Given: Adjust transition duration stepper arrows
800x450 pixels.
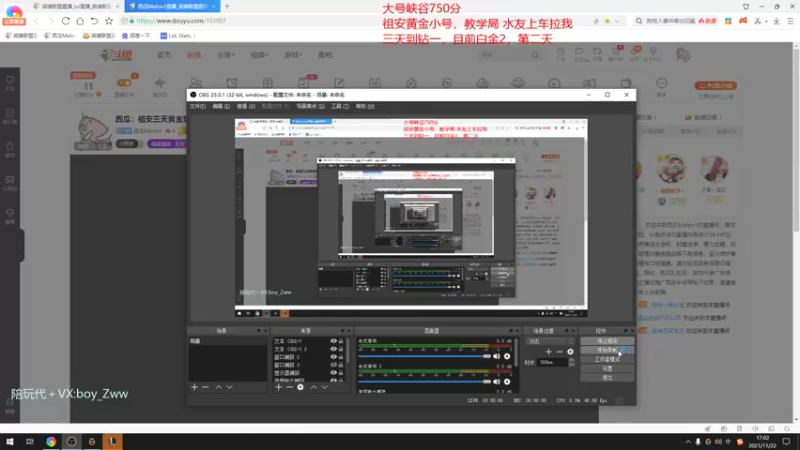Looking at the screenshot, I should point(571,362).
